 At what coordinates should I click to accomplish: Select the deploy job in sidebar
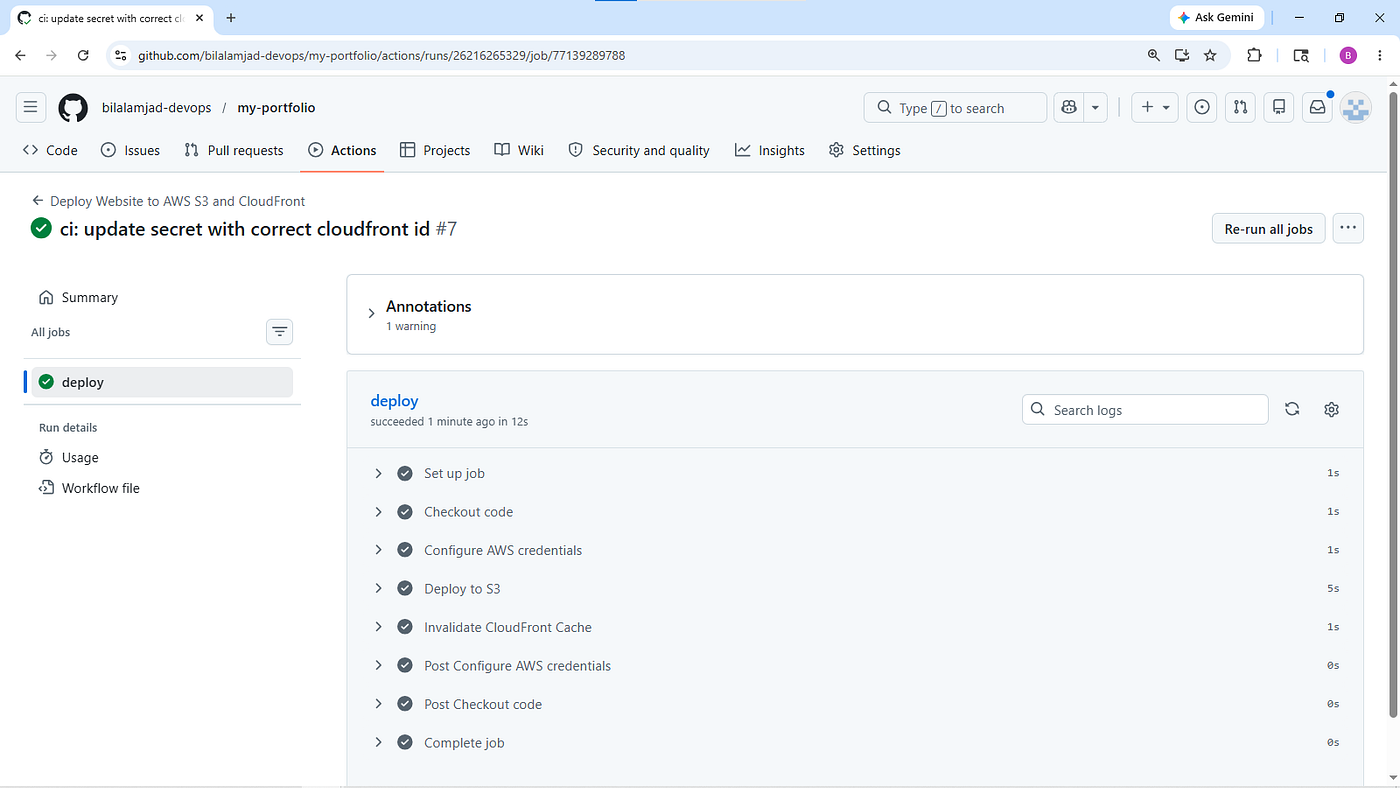tap(162, 382)
